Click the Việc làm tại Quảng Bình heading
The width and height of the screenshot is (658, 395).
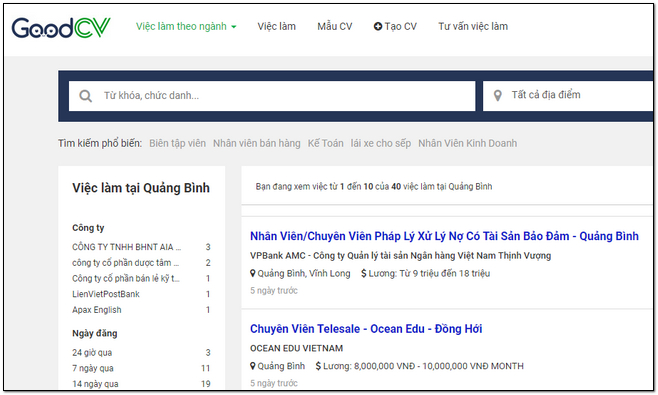(141, 188)
